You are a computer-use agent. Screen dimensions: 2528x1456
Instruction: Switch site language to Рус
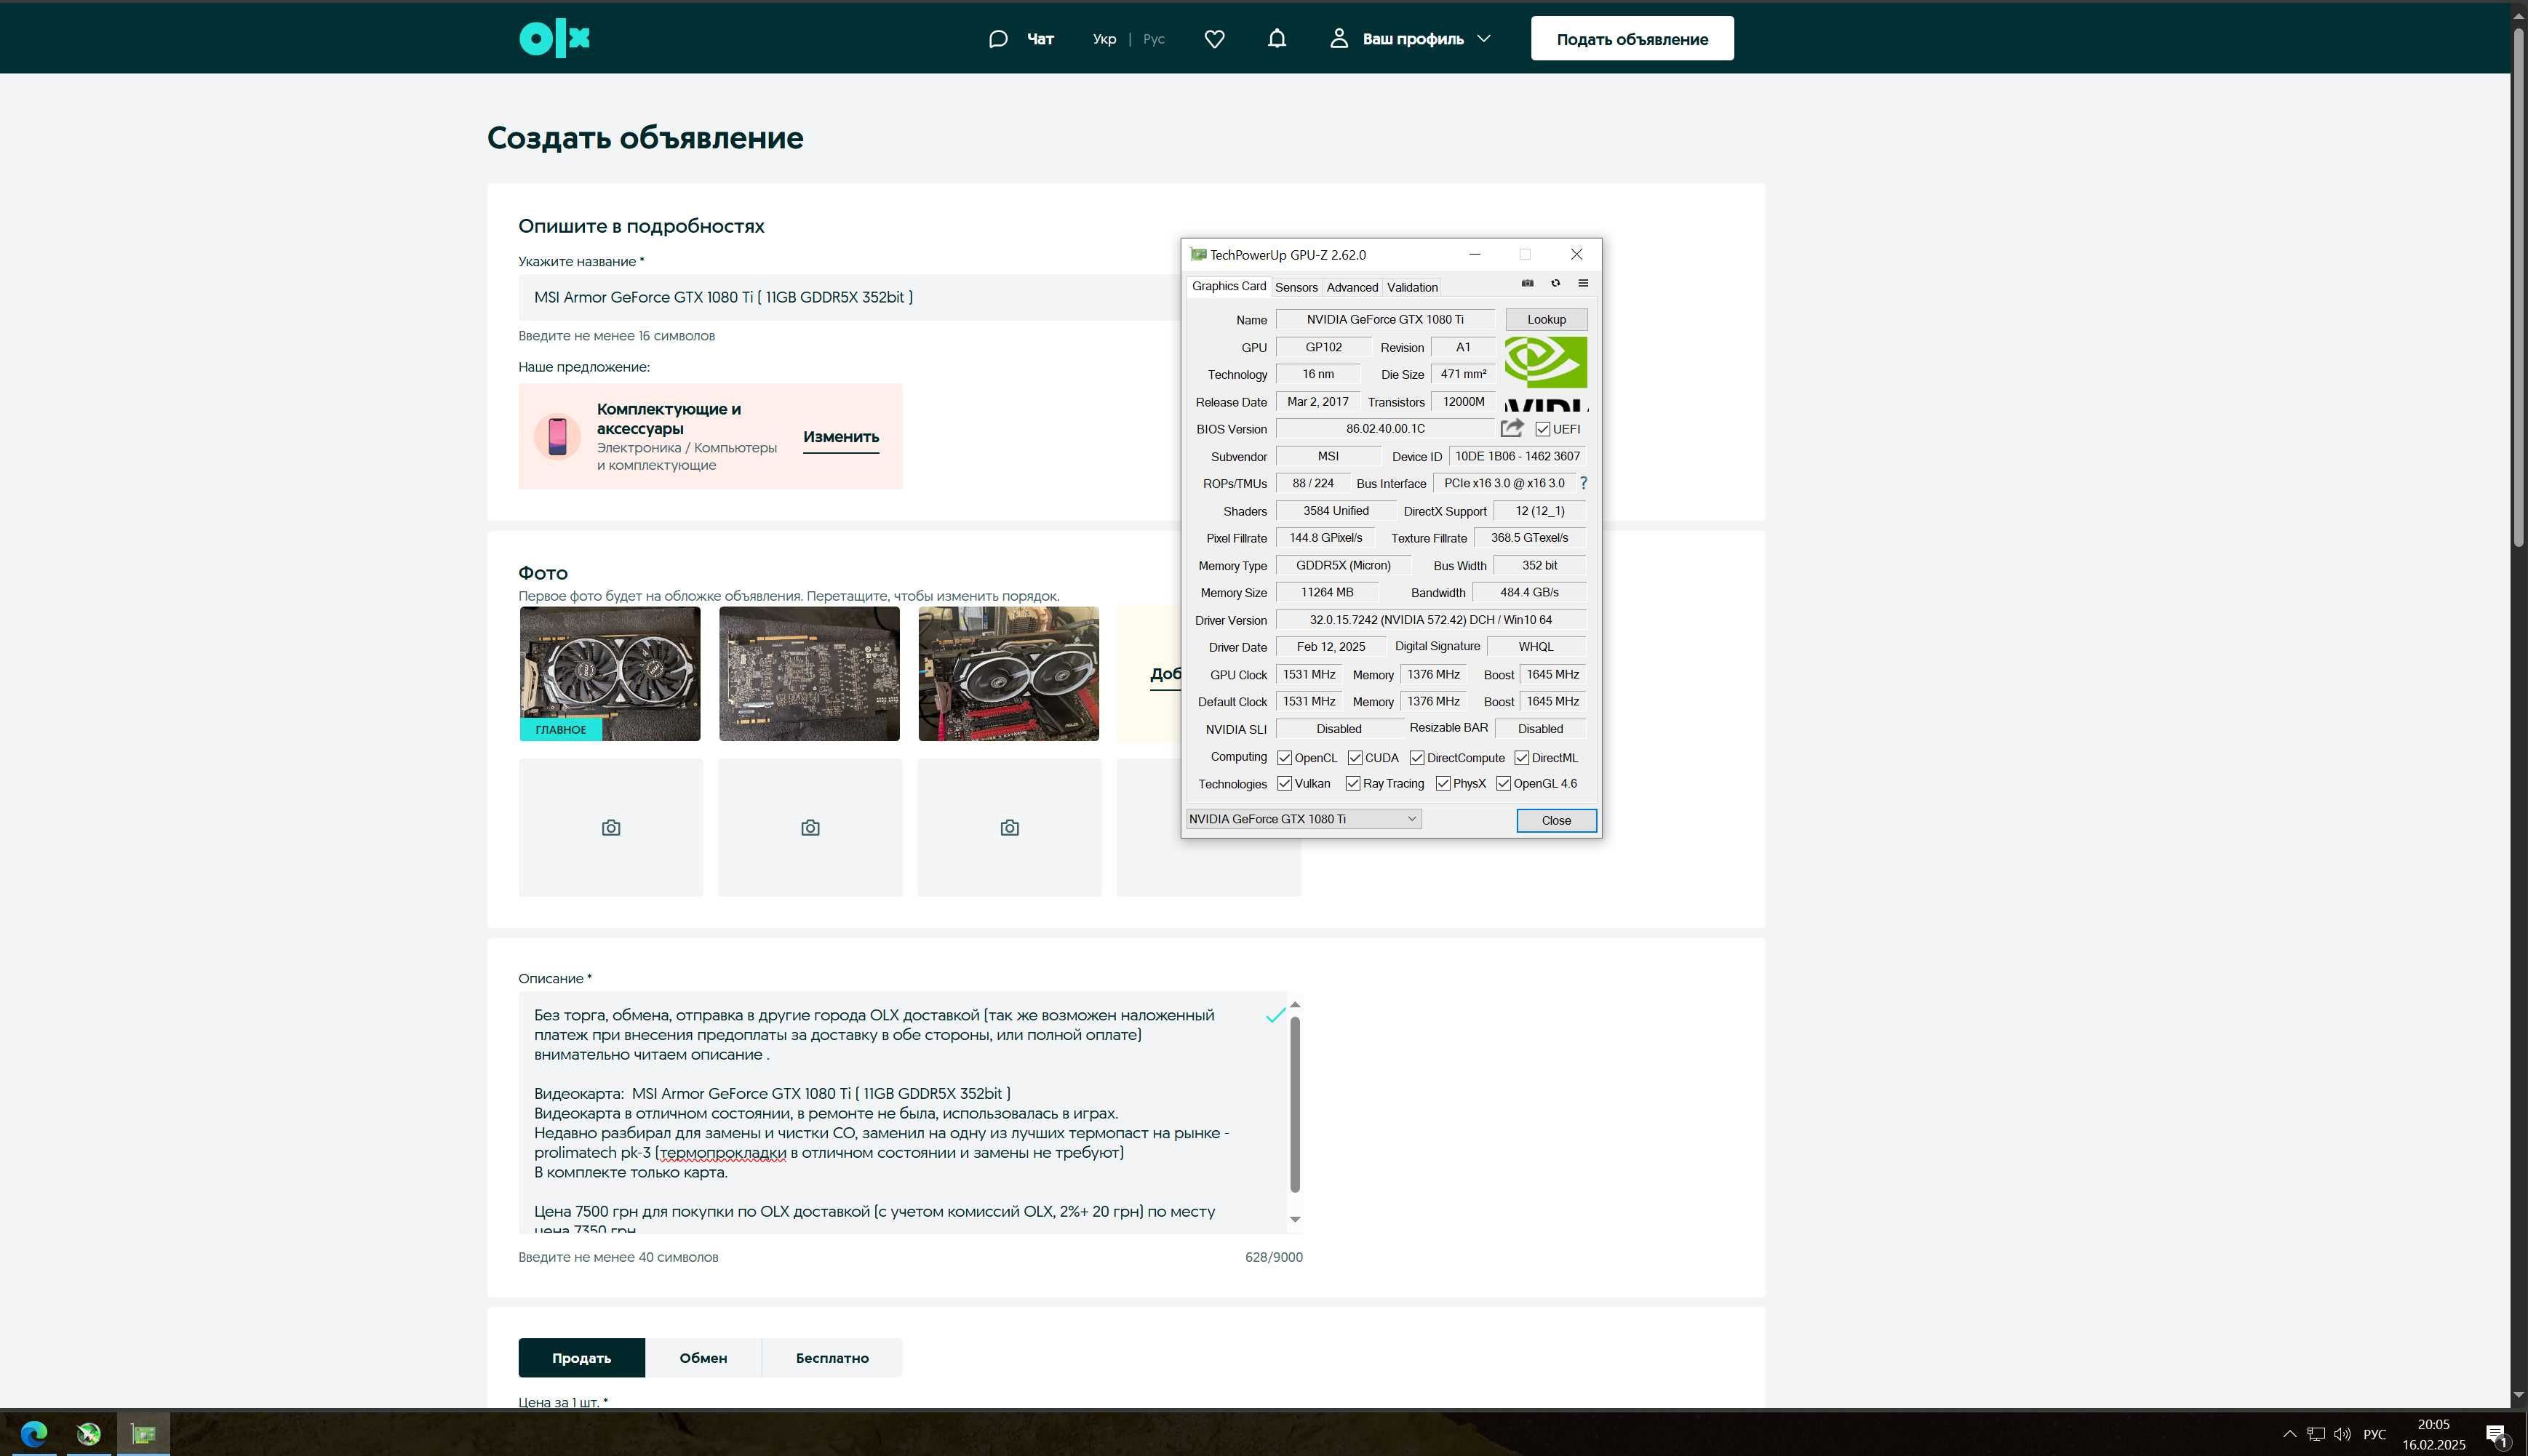(x=1154, y=39)
